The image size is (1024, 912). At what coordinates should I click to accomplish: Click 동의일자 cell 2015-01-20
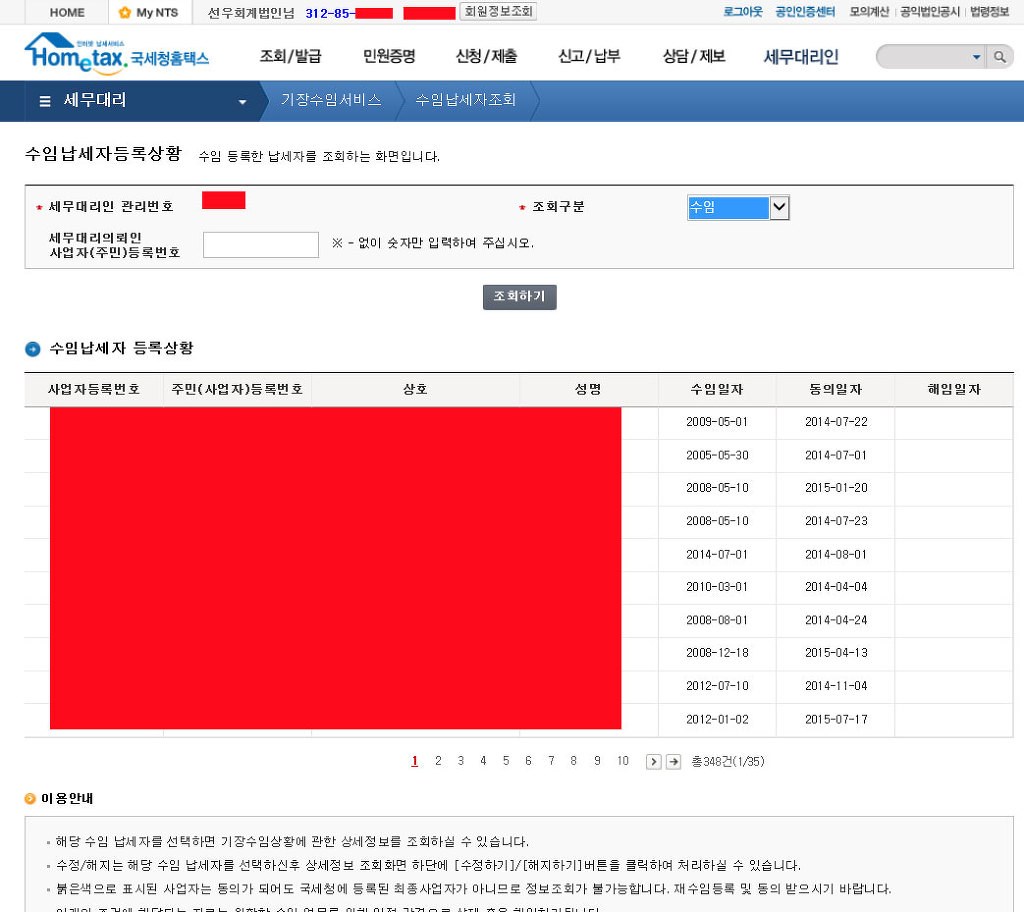pyautogui.click(x=836, y=488)
